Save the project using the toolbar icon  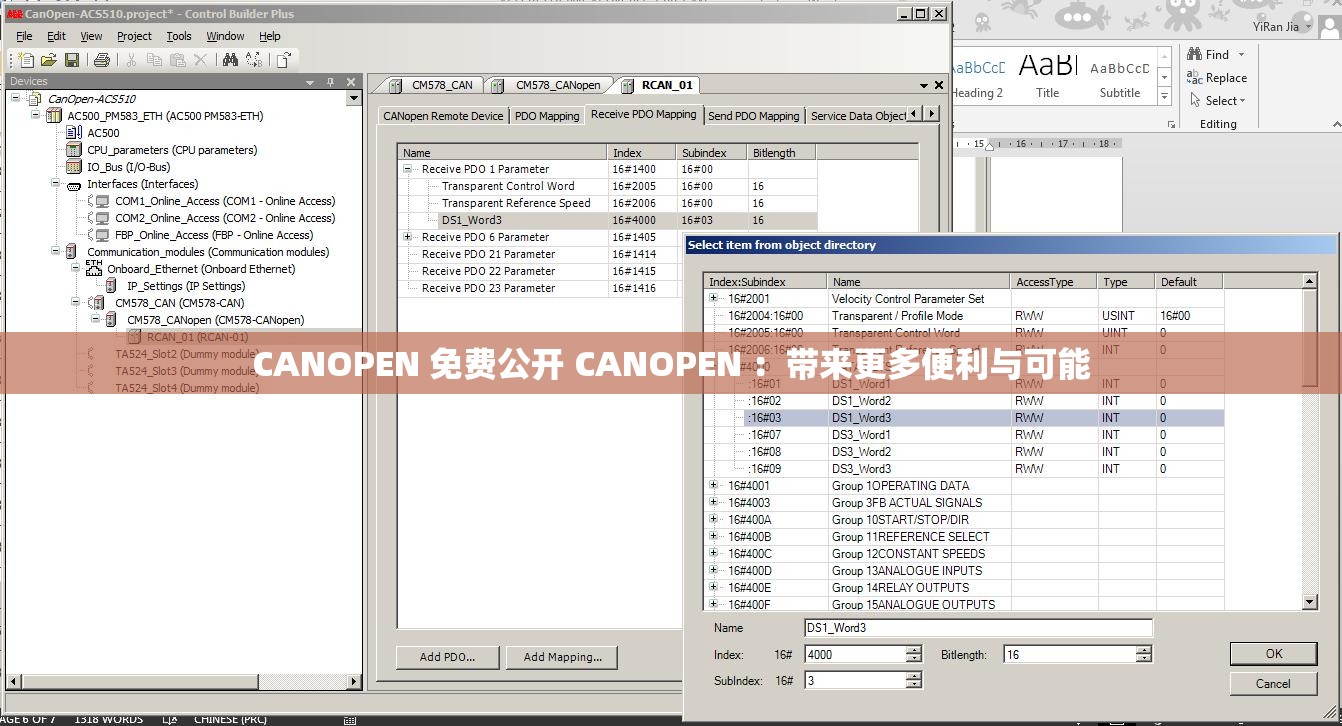pyautogui.click(x=71, y=60)
